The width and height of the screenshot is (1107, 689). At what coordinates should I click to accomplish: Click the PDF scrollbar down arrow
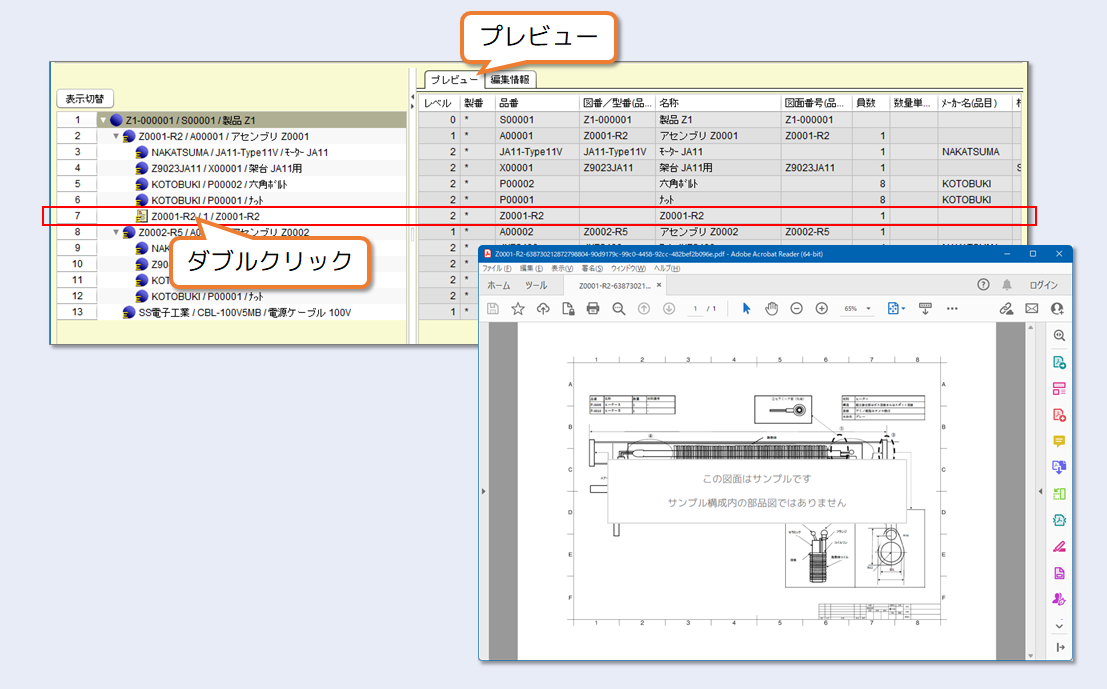pos(1031,655)
